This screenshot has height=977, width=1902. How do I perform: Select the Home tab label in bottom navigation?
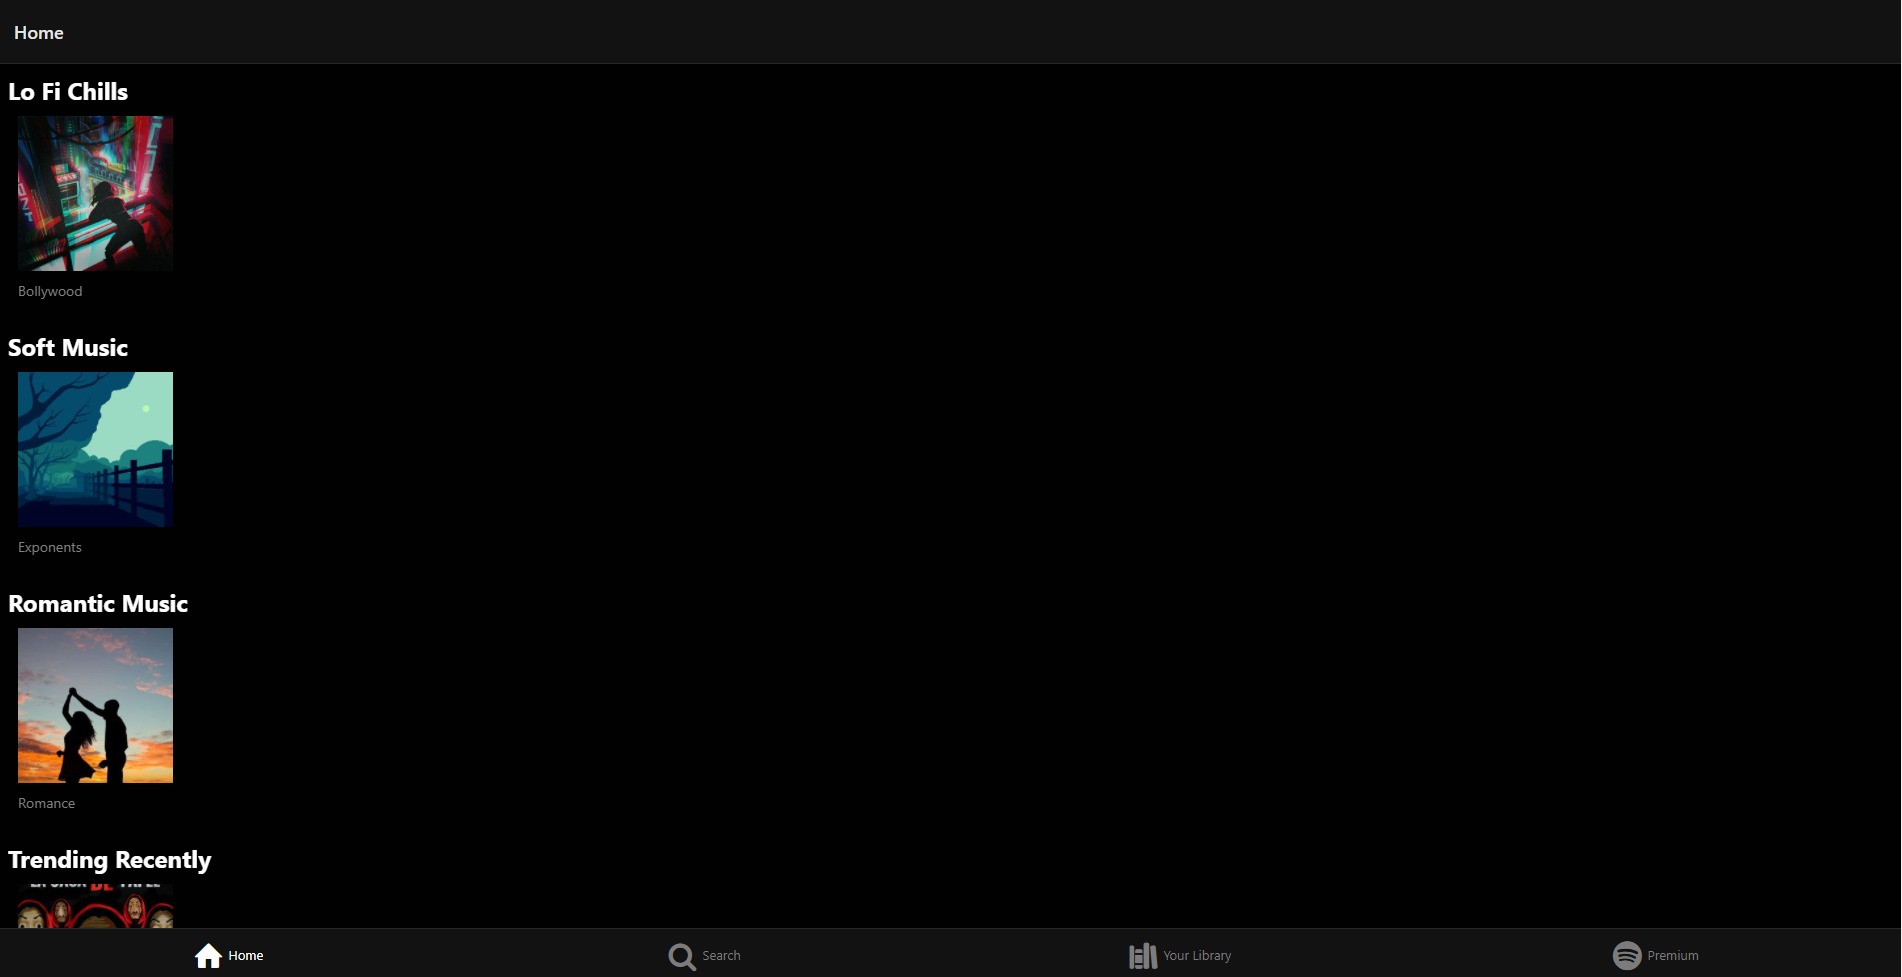[246, 956]
